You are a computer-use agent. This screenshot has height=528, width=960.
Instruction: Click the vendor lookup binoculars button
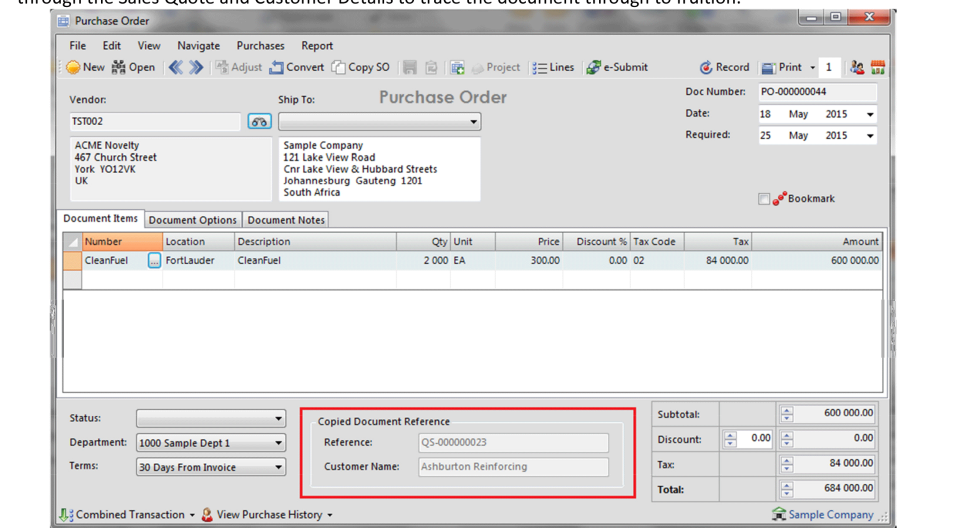tap(260, 121)
